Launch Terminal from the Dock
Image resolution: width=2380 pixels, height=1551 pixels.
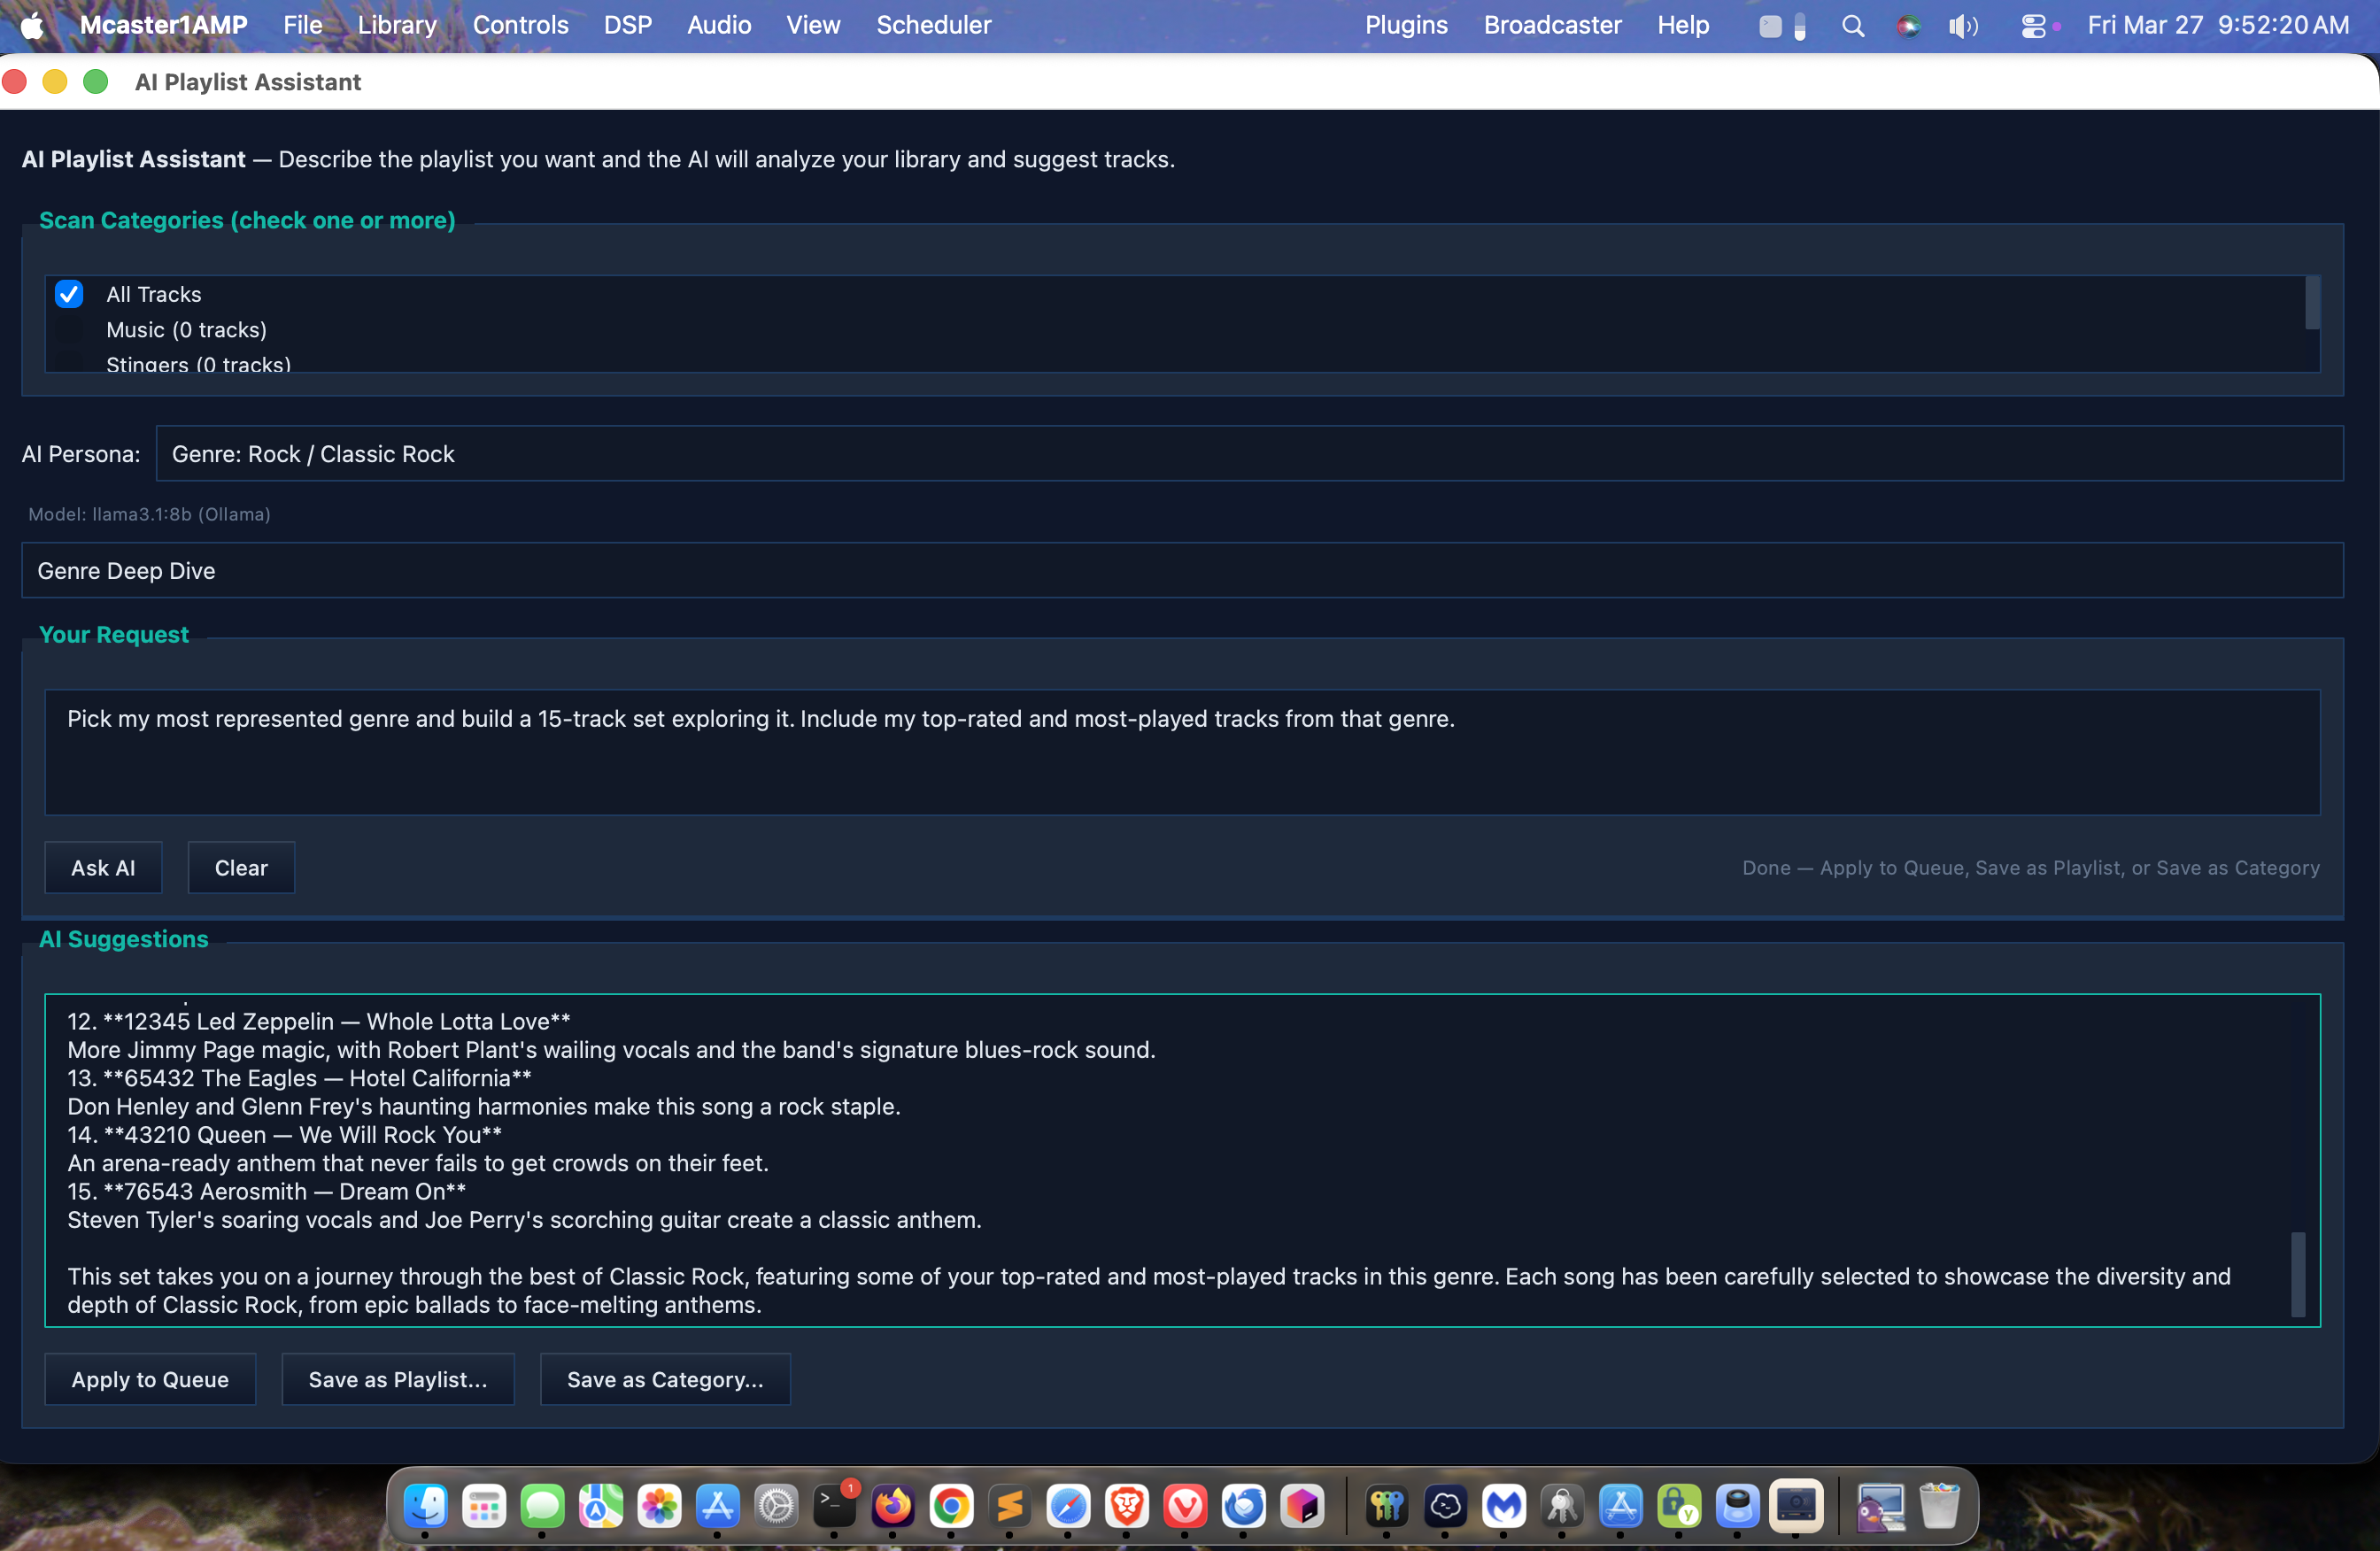point(835,1508)
